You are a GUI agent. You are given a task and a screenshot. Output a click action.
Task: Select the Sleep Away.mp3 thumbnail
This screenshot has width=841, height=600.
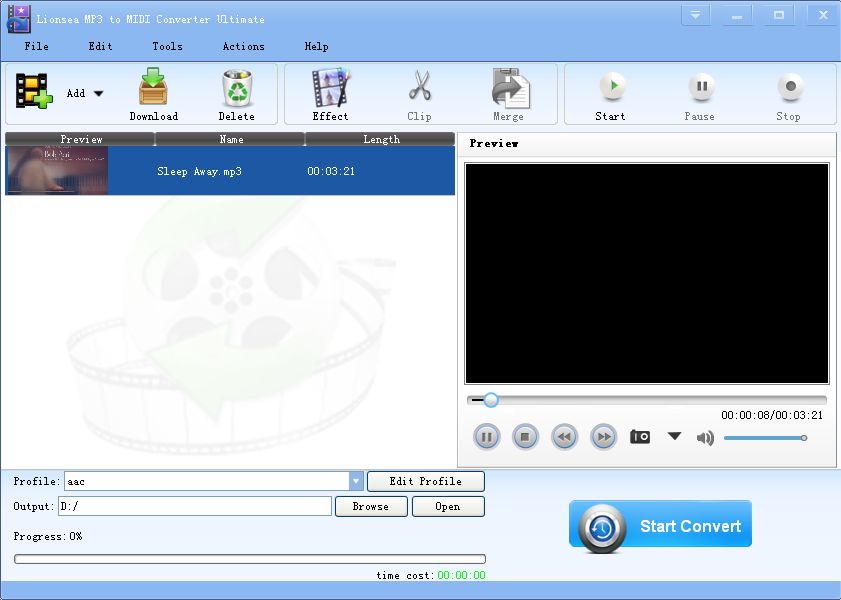click(57, 170)
